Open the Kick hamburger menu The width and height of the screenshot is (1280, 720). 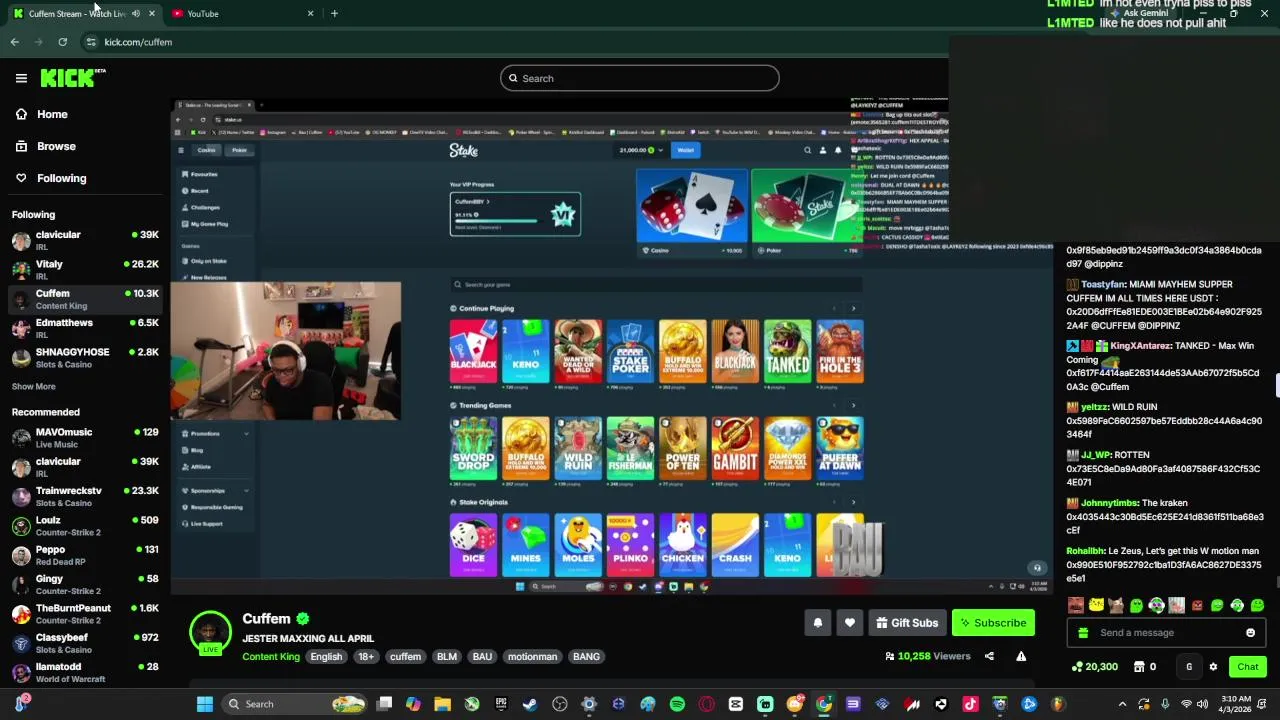(x=21, y=78)
